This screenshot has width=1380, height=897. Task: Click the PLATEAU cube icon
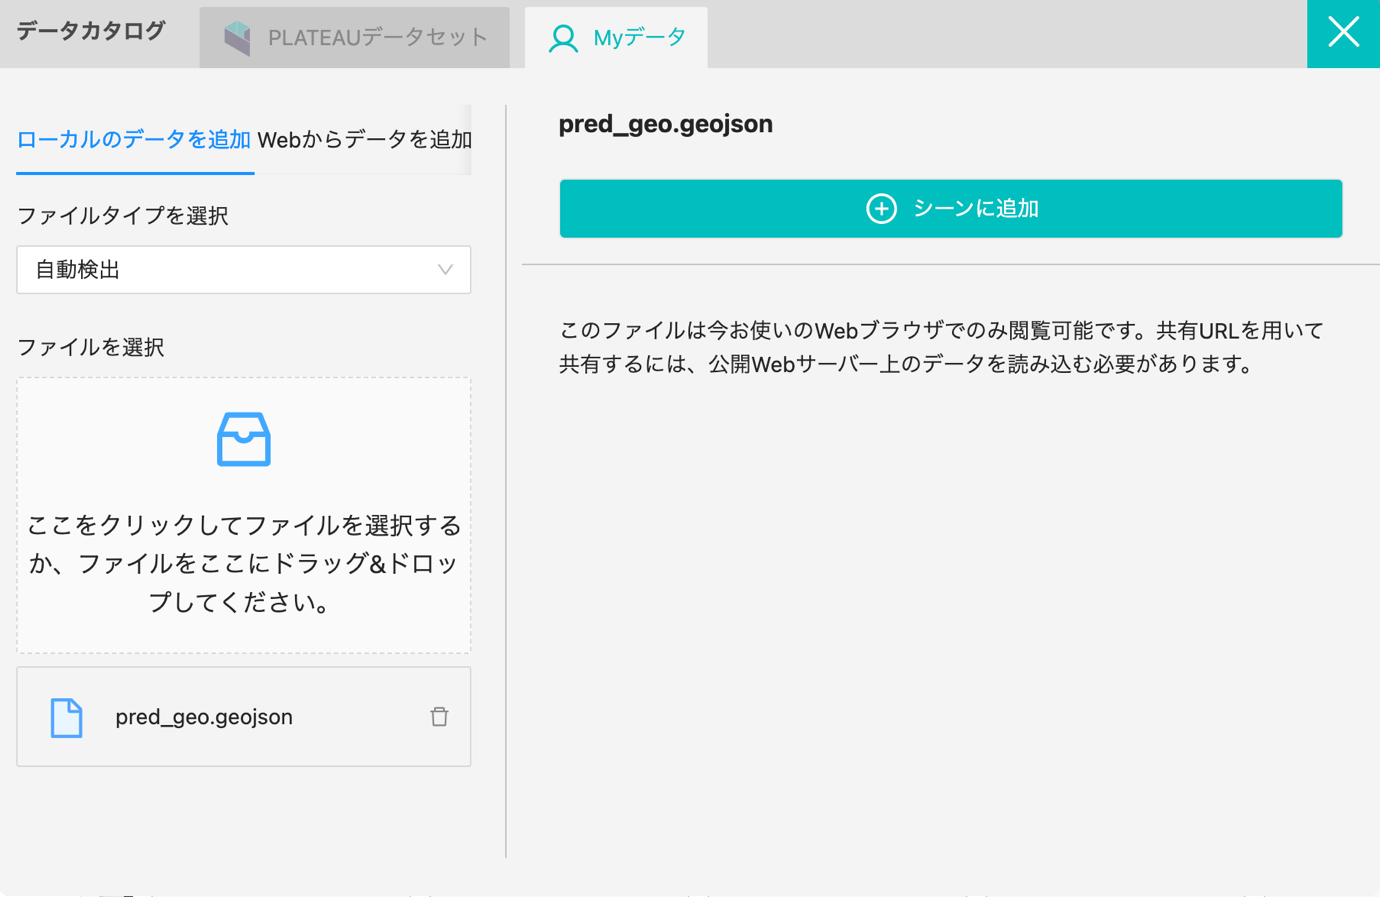tap(237, 38)
